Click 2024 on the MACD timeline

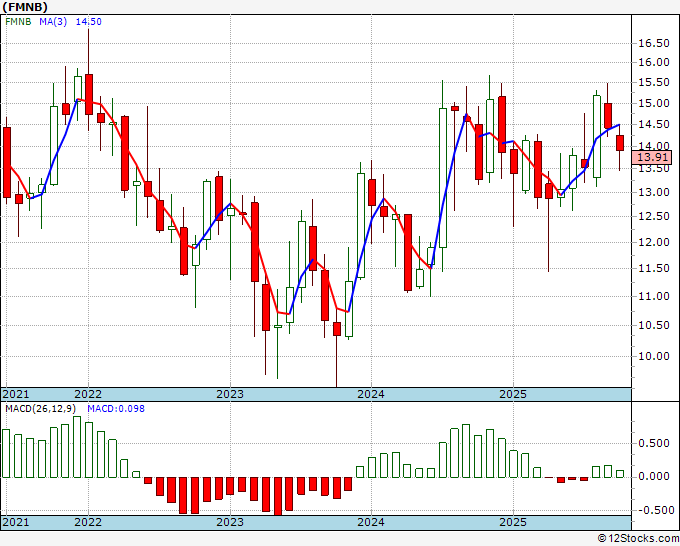371,522
